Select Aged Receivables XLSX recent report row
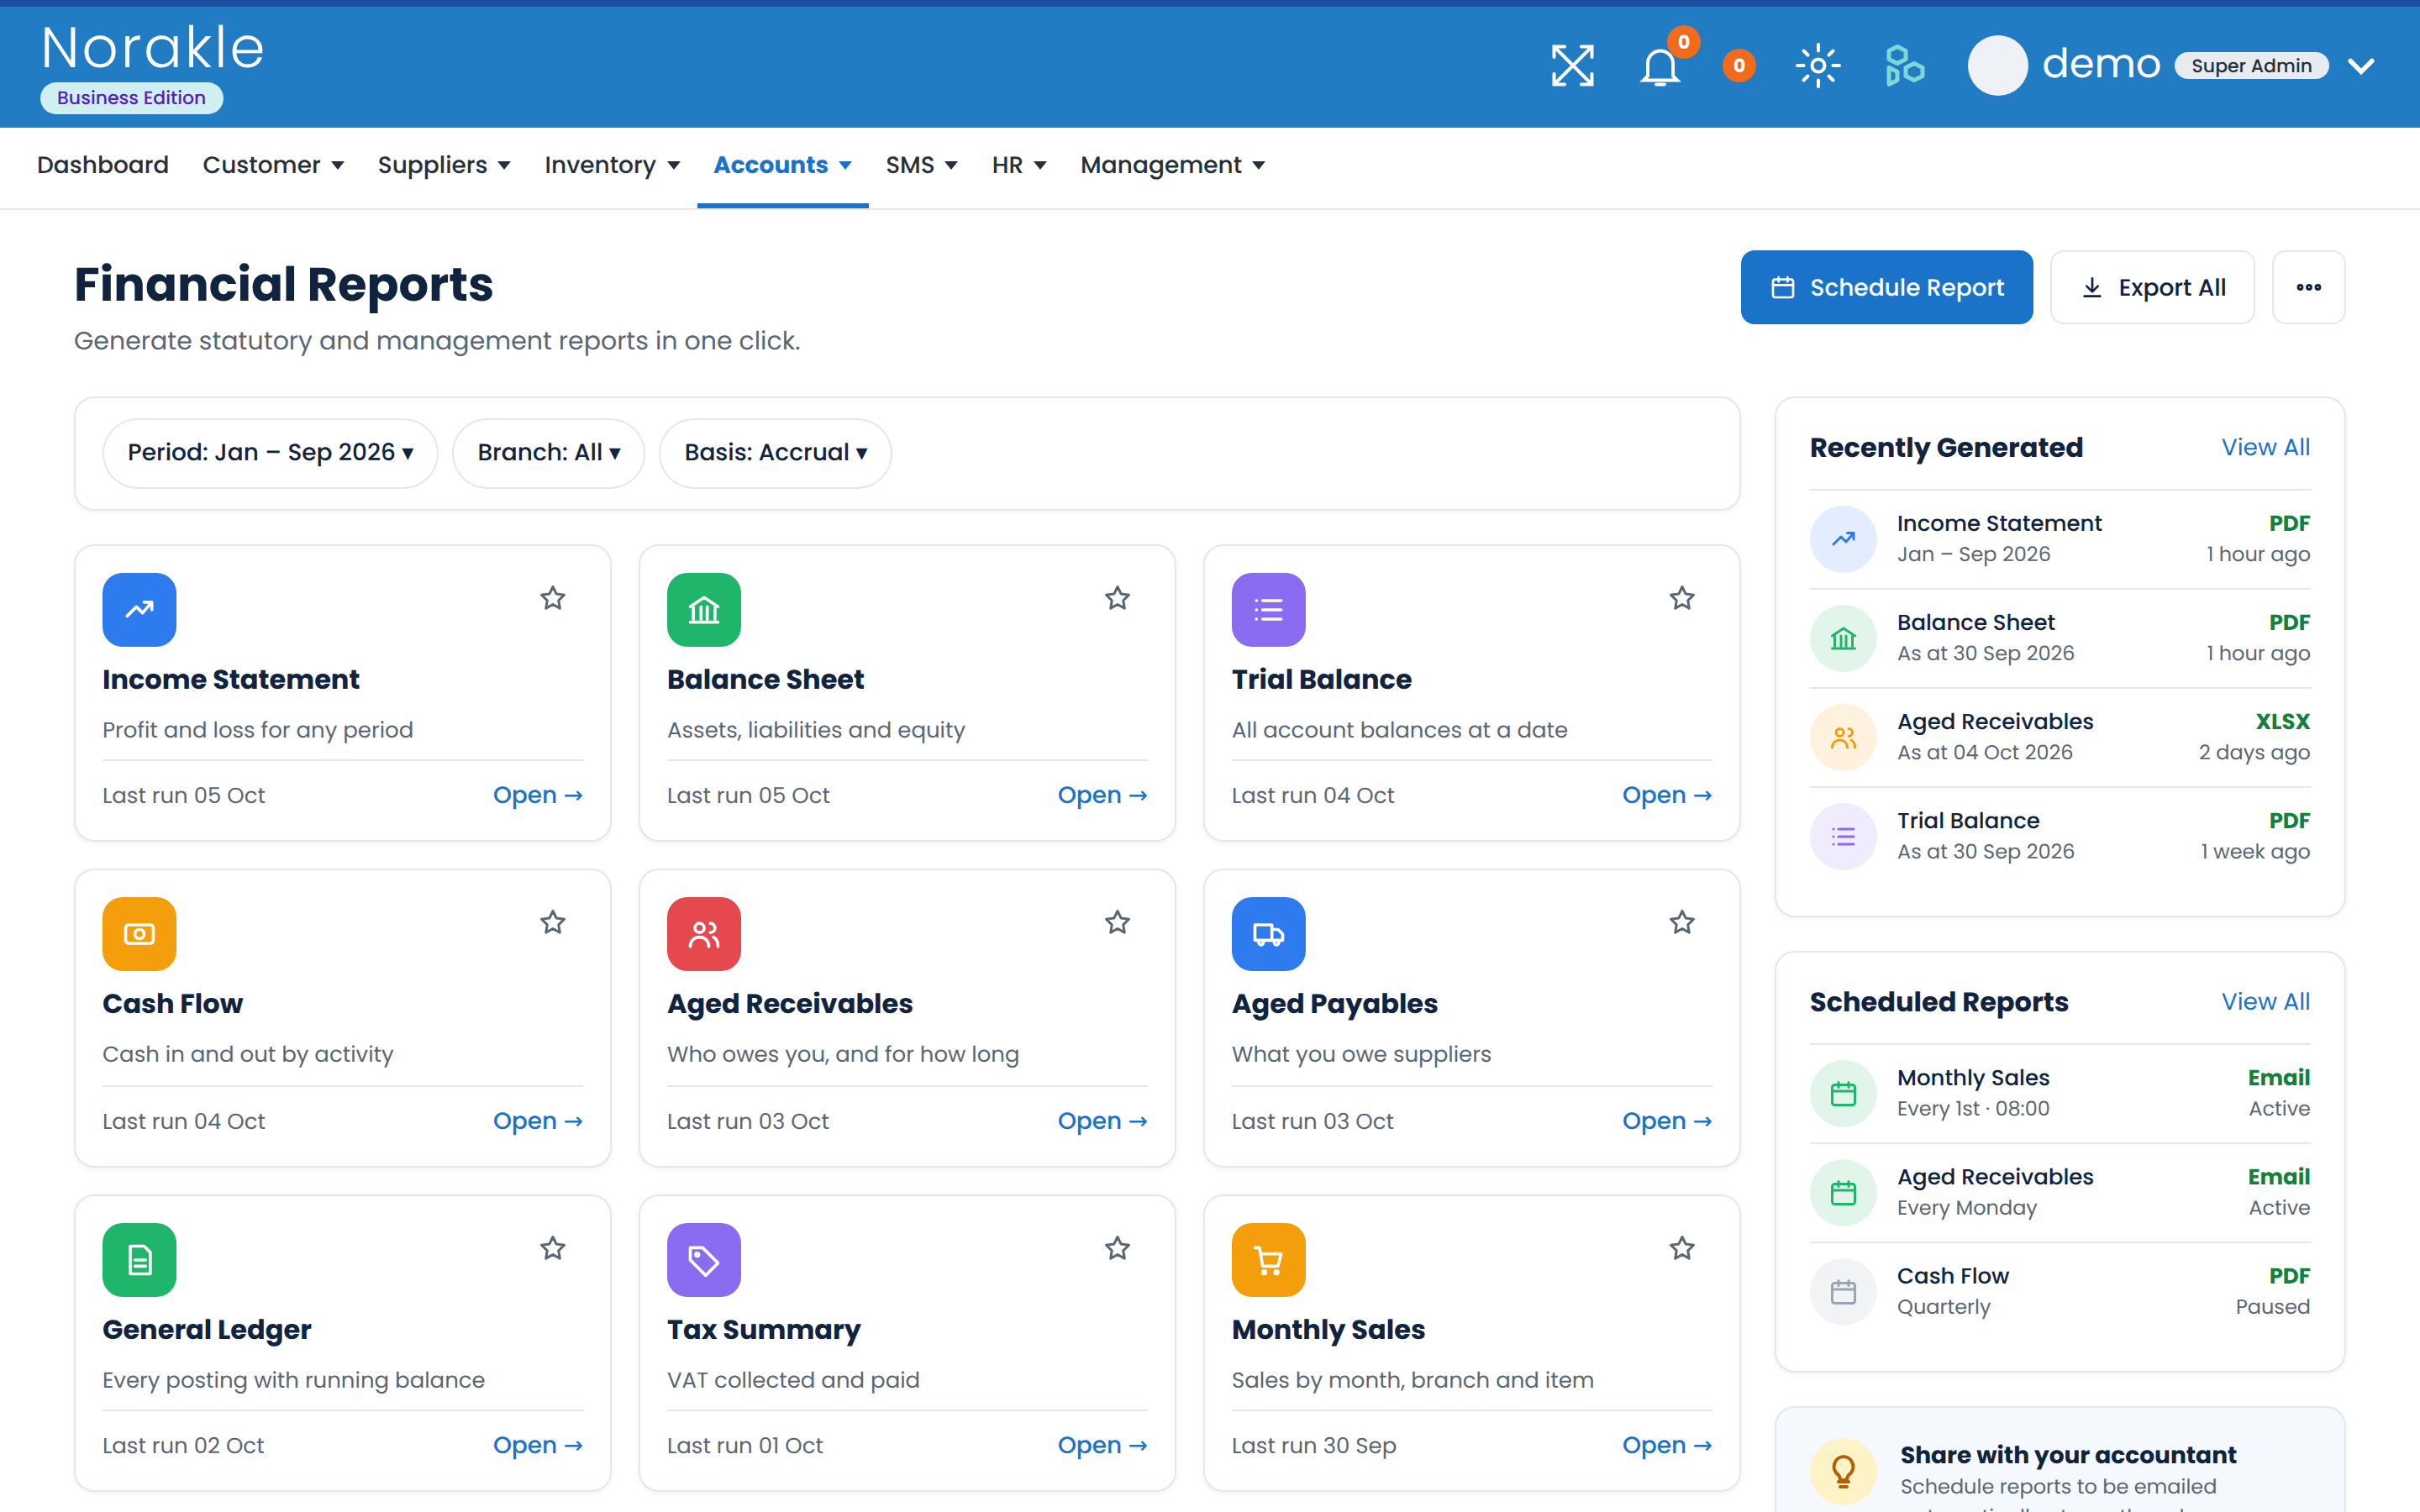This screenshot has width=2420, height=1512. (x=2059, y=737)
